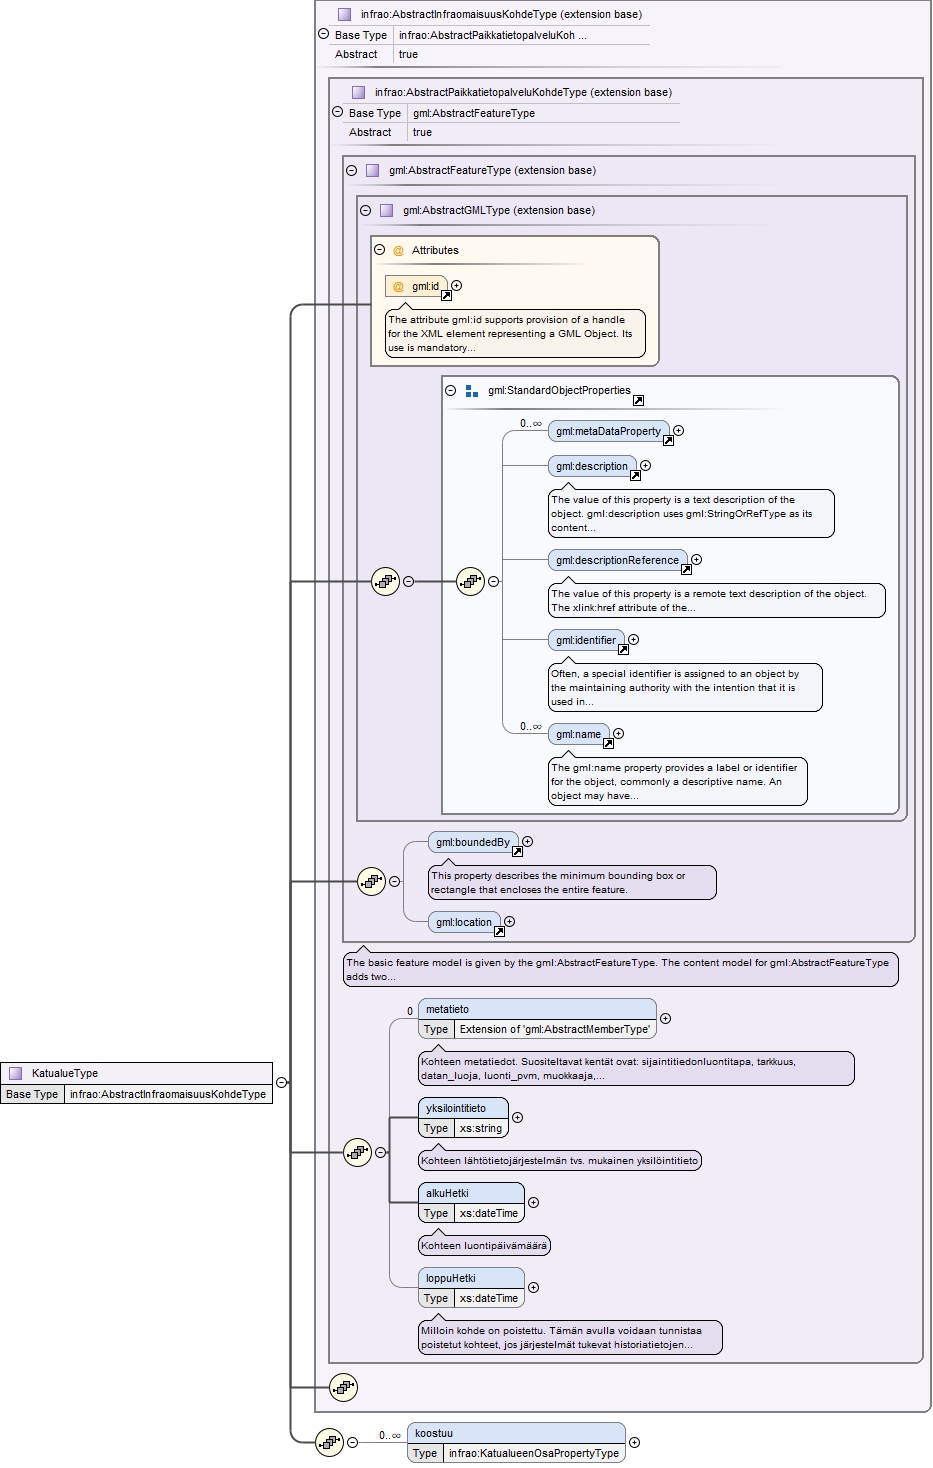
Task: Click the gml:AbstractFeatureType type icon
Action: 372,171
